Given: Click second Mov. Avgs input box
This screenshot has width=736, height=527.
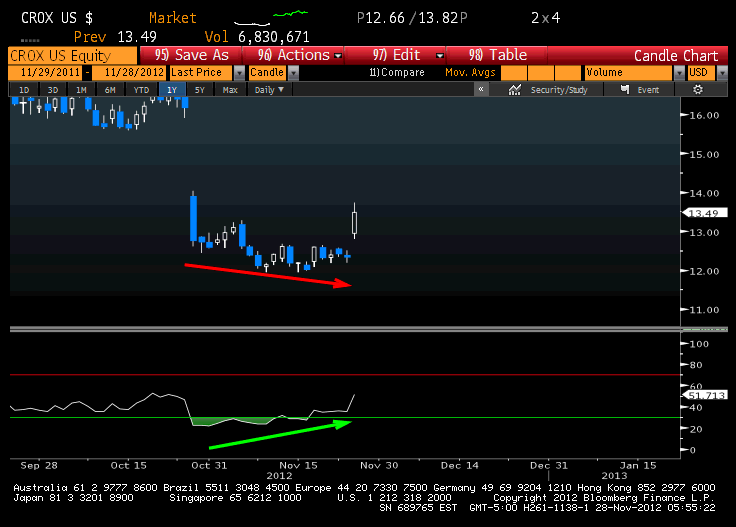Looking at the screenshot, I should click(x=541, y=72).
